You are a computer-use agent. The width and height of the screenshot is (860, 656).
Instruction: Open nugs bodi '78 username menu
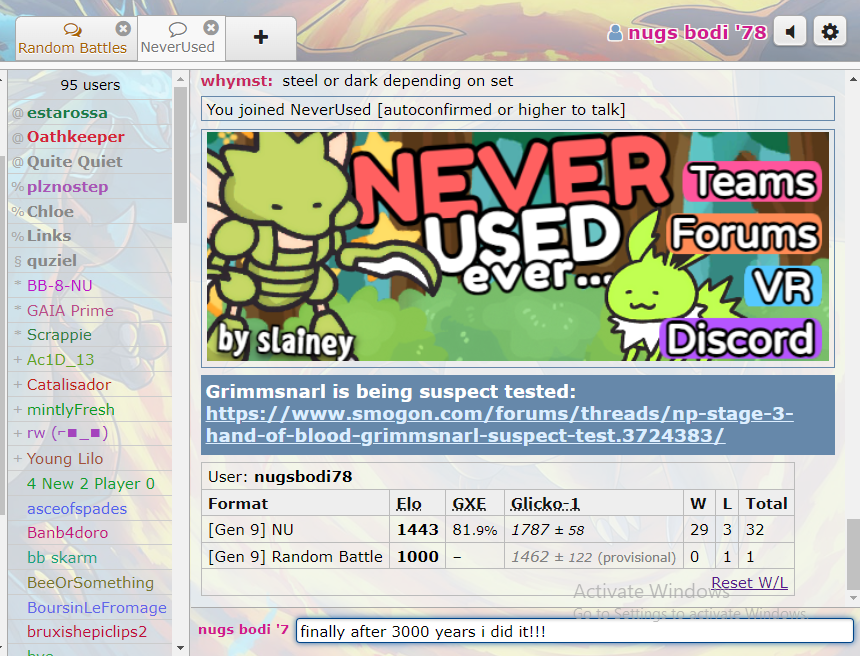point(697,32)
